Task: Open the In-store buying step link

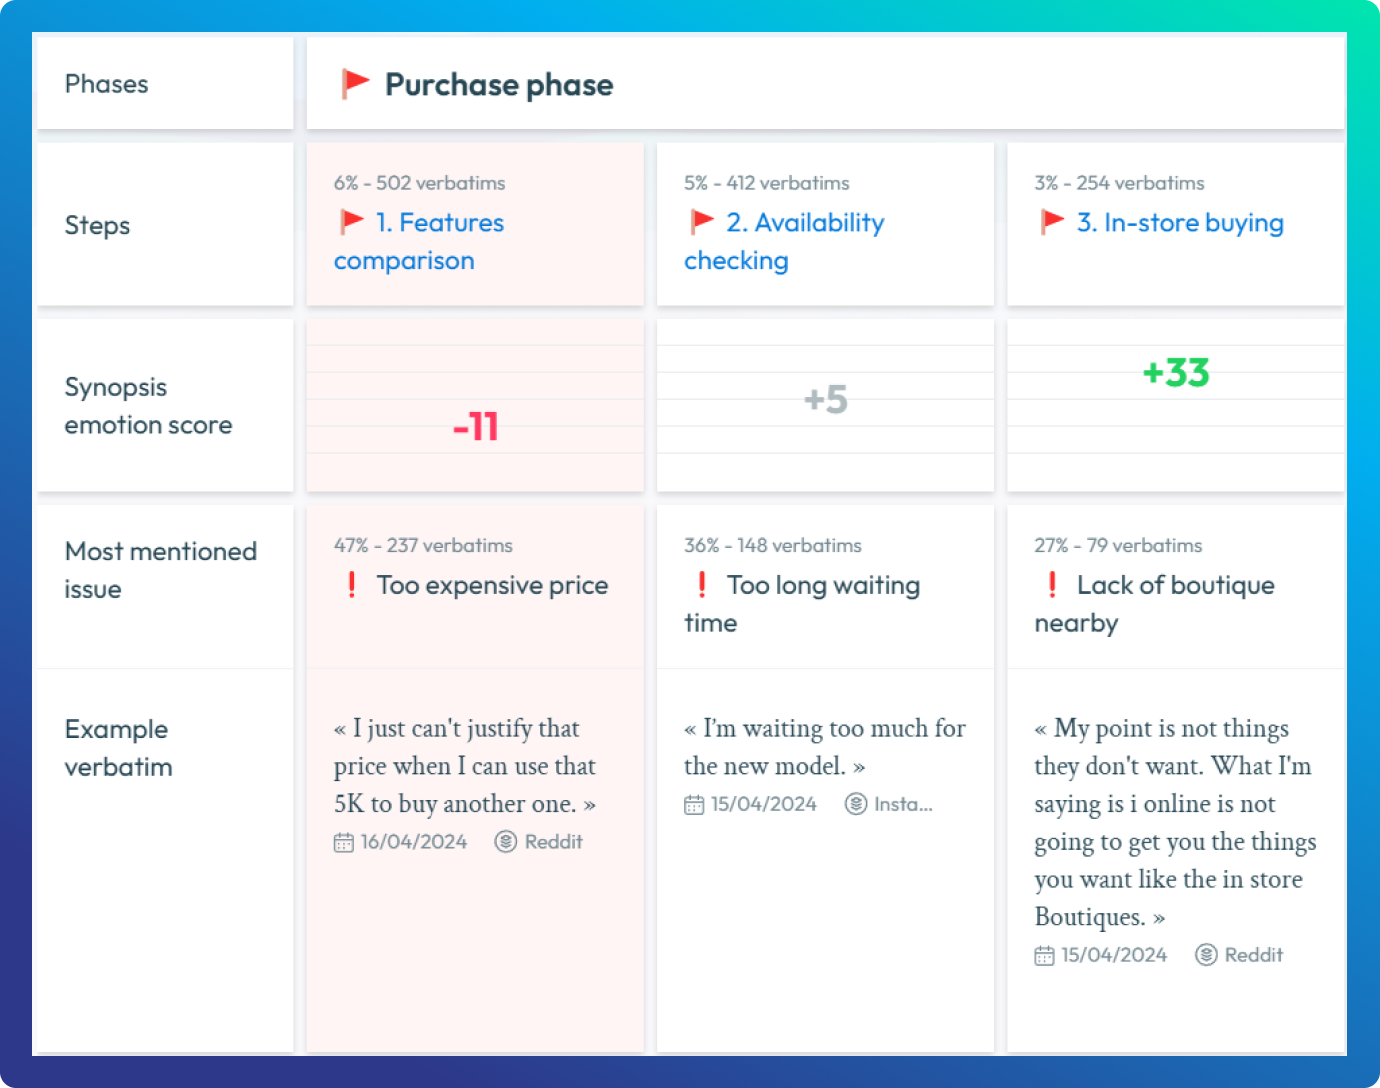Action: (x=1180, y=222)
